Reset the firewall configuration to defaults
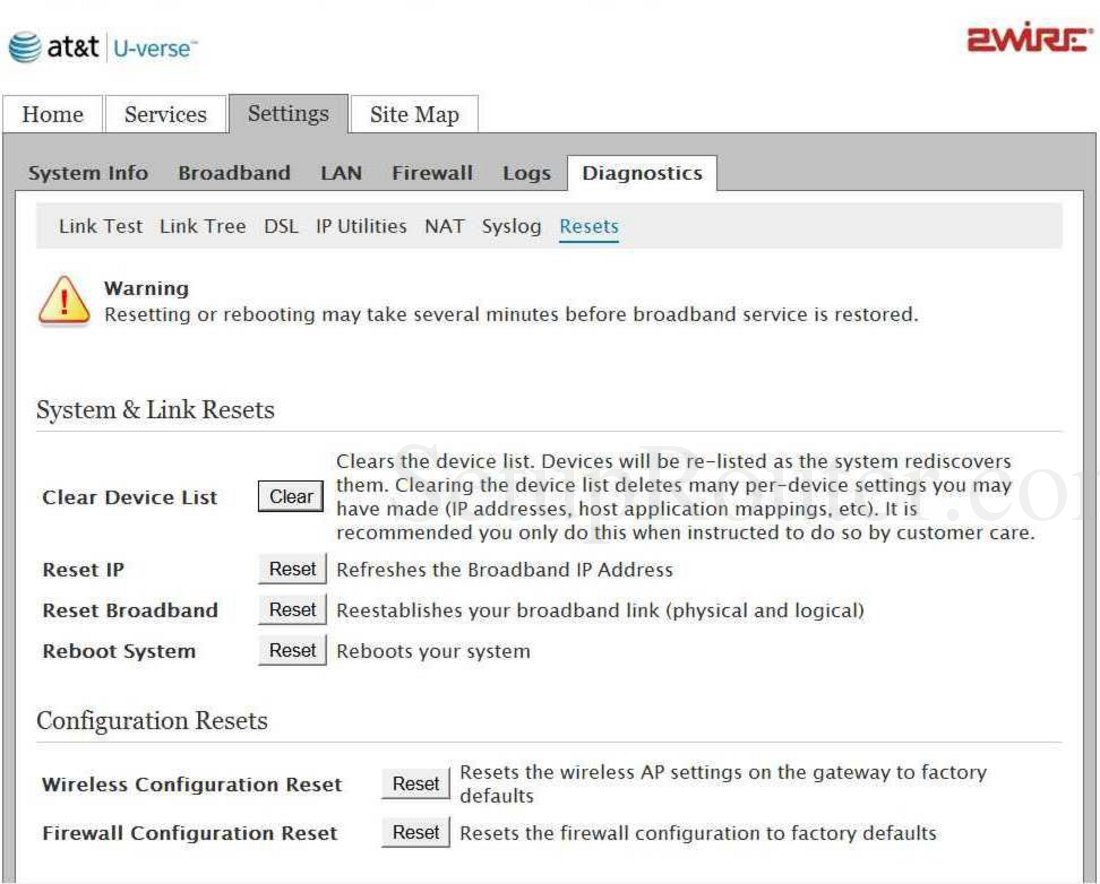The image size is (1100, 884). (415, 832)
